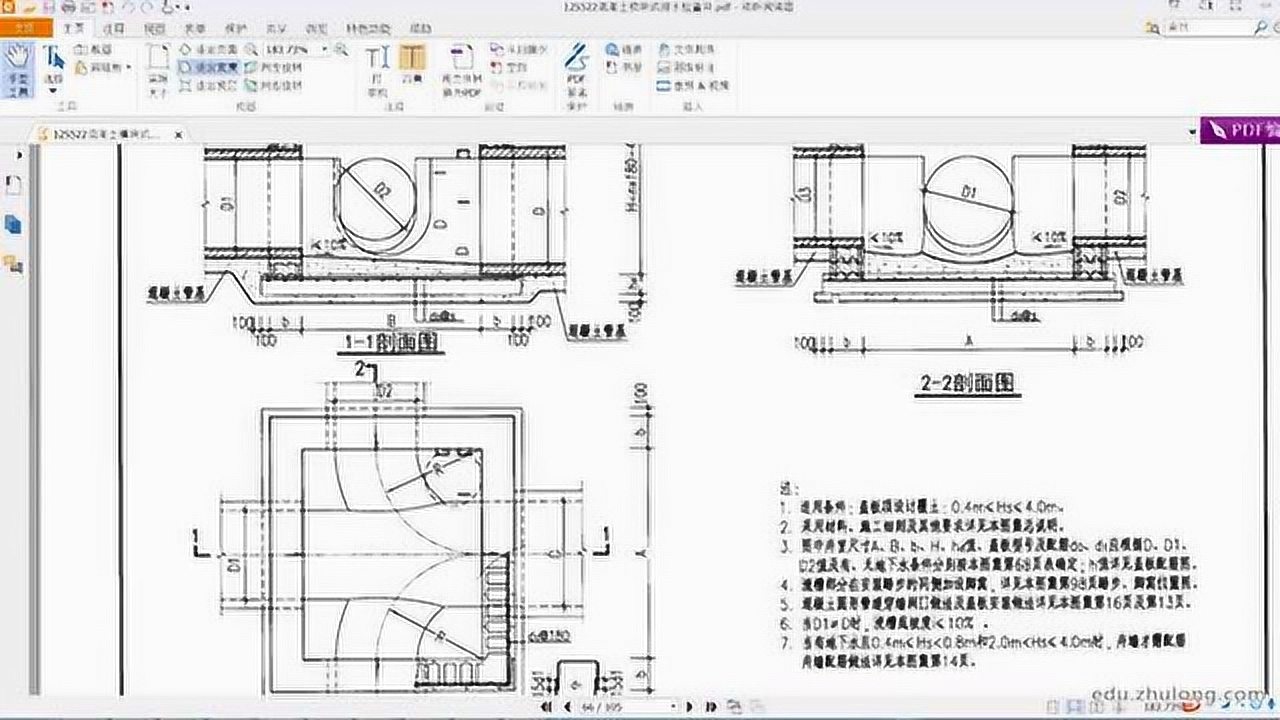
Task: Expand the Select tool dropdown arrow
Action: [53, 88]
